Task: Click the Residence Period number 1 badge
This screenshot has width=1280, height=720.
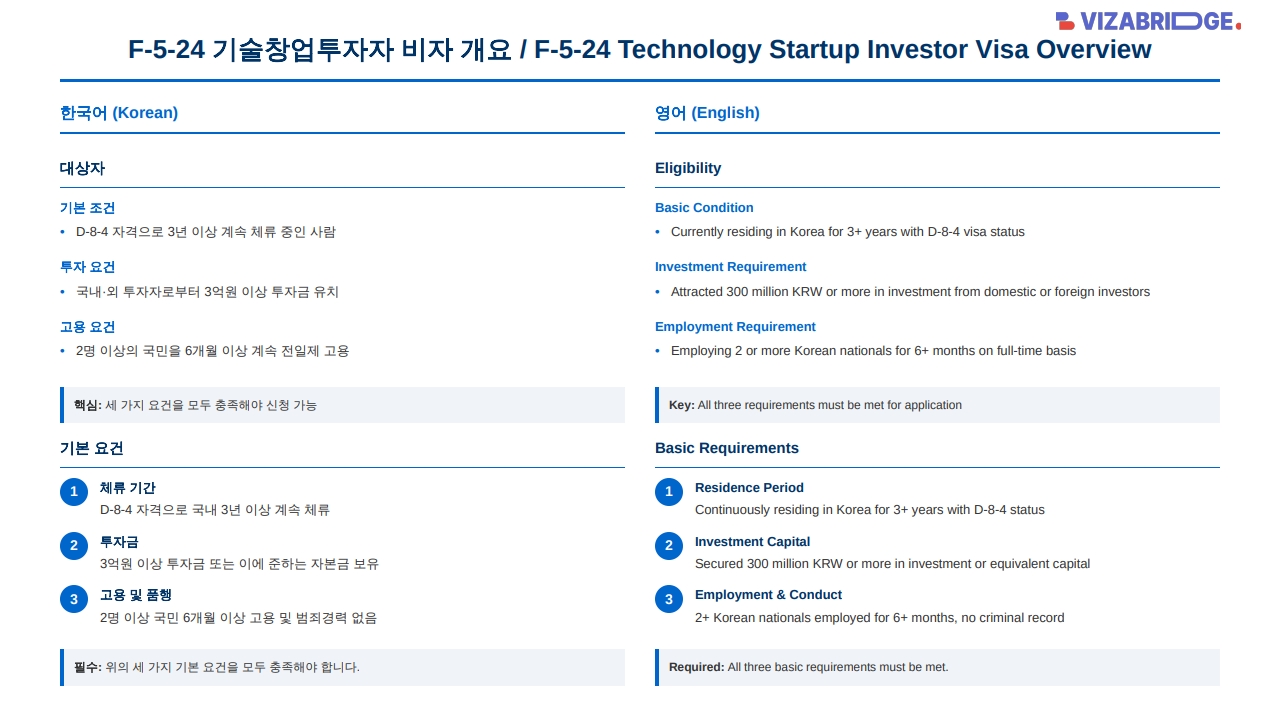Action: [669, 492]
